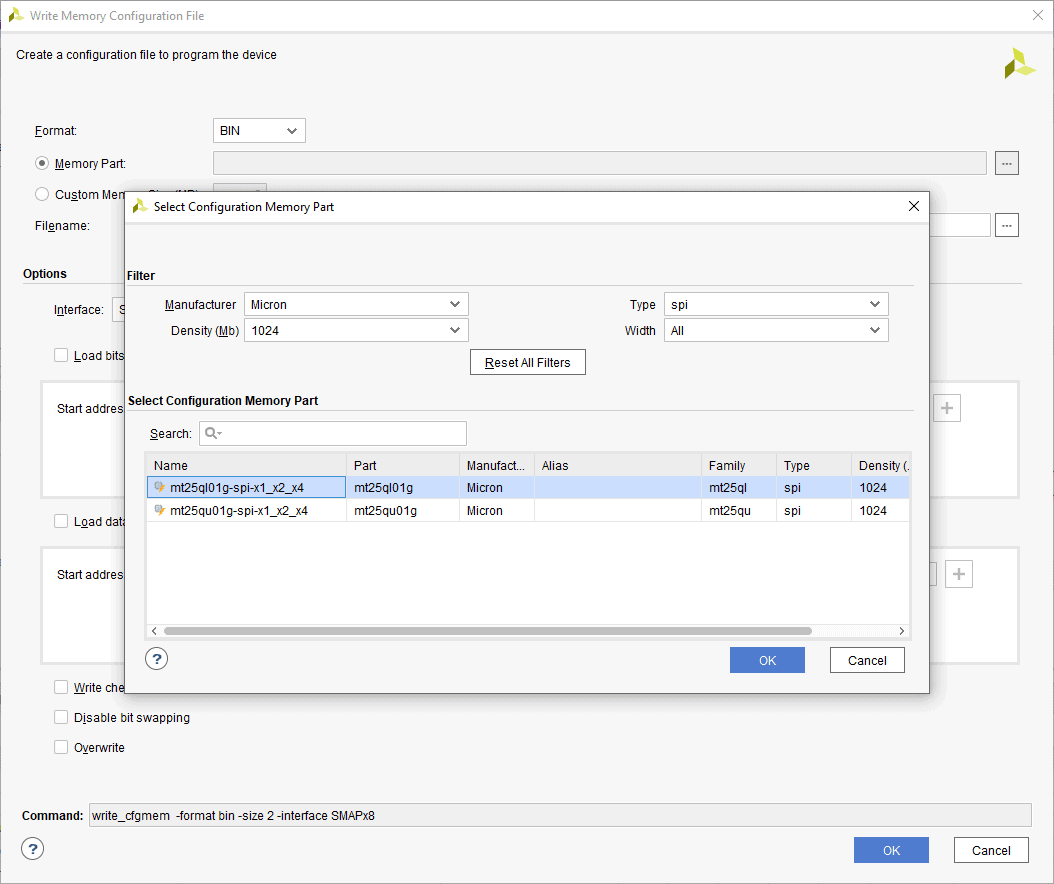
Task: Click the plus icon beside the second start address
Action: click(959, 574)
